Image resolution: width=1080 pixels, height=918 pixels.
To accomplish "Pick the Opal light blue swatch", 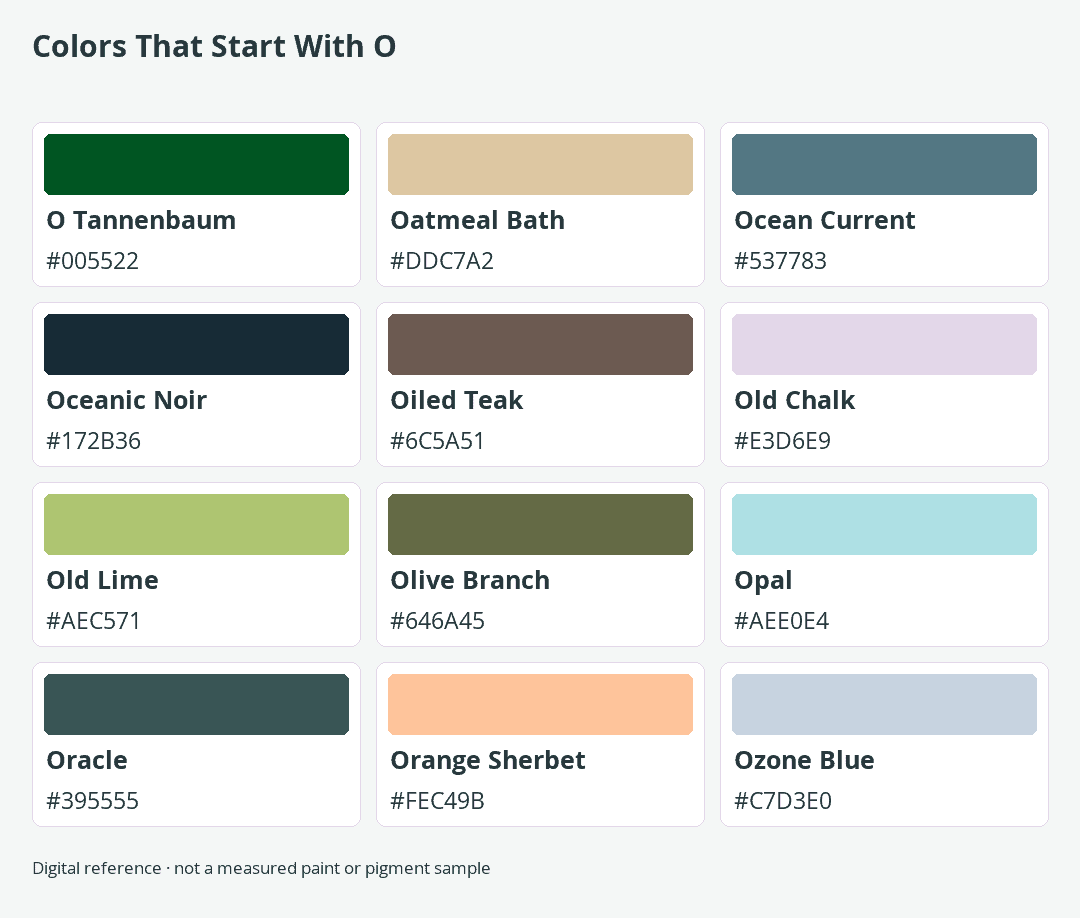I will (884, 524).
